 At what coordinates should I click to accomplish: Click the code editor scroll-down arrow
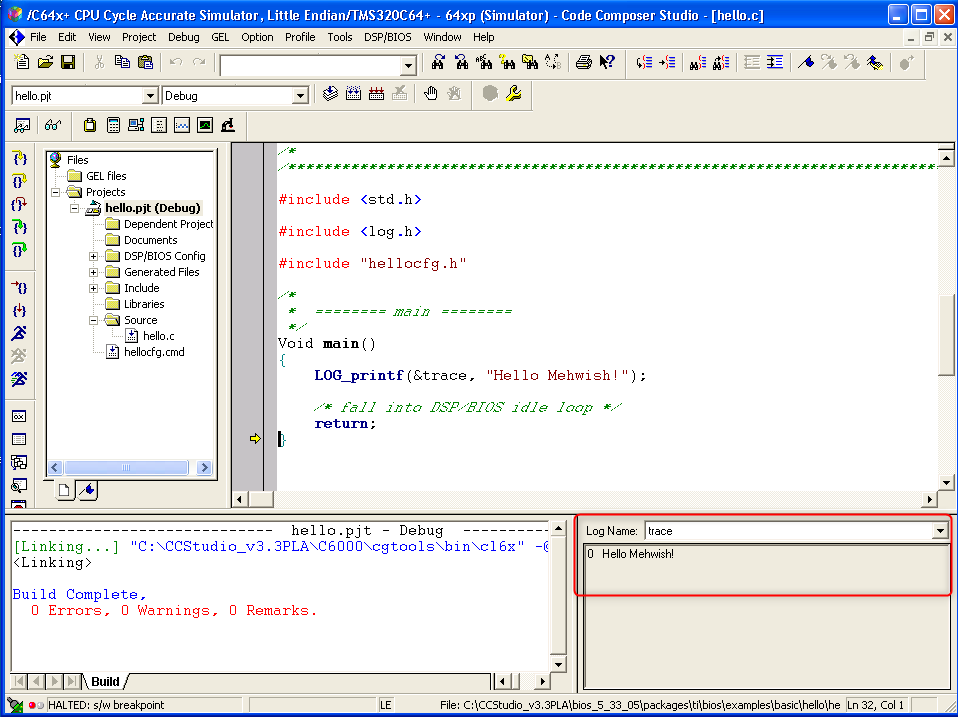click(x=946, y=483)
